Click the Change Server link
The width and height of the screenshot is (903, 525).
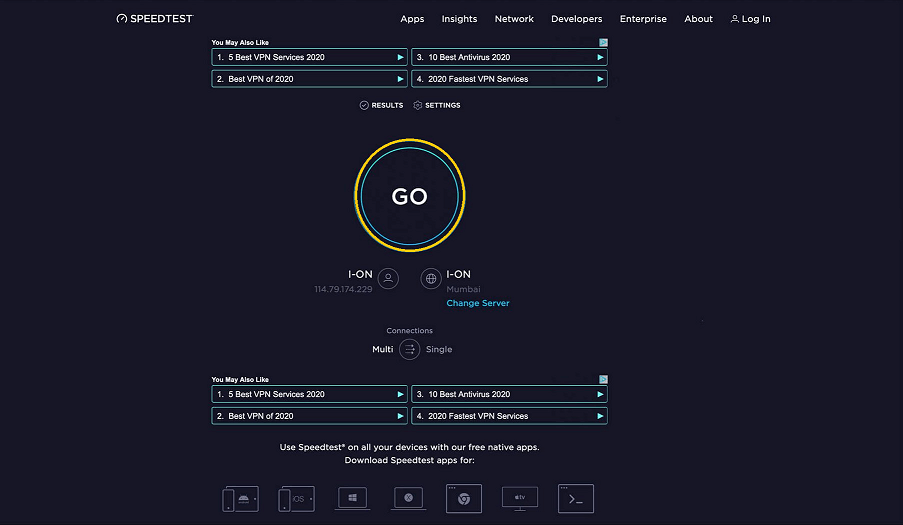pos(477,303)
